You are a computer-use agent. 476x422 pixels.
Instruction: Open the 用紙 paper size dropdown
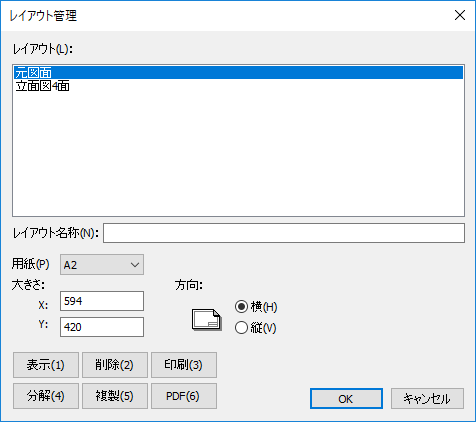point(102,265)
